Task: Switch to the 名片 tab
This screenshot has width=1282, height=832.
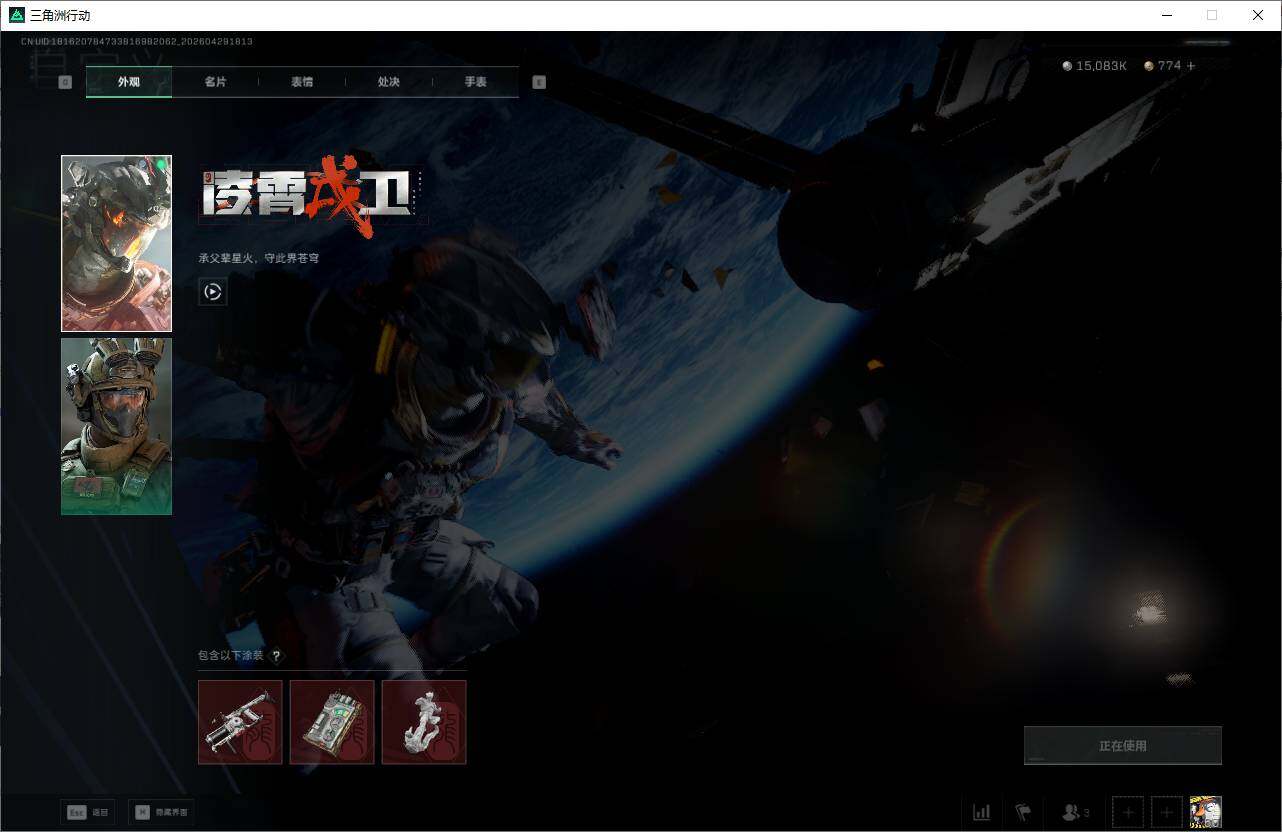Action: coord(215,82)
